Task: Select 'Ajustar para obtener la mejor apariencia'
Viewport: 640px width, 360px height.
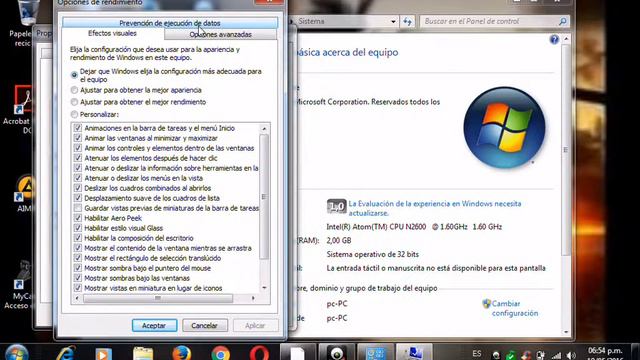Action: pos(74,90)
